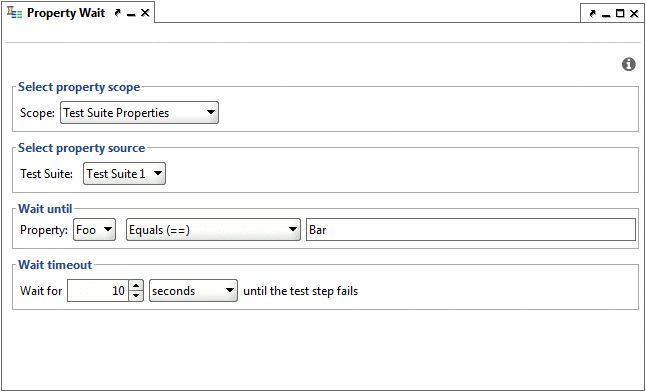
Task: Close the panel using the top-right X
Action: pyautogui.click(x=634, y=14)
